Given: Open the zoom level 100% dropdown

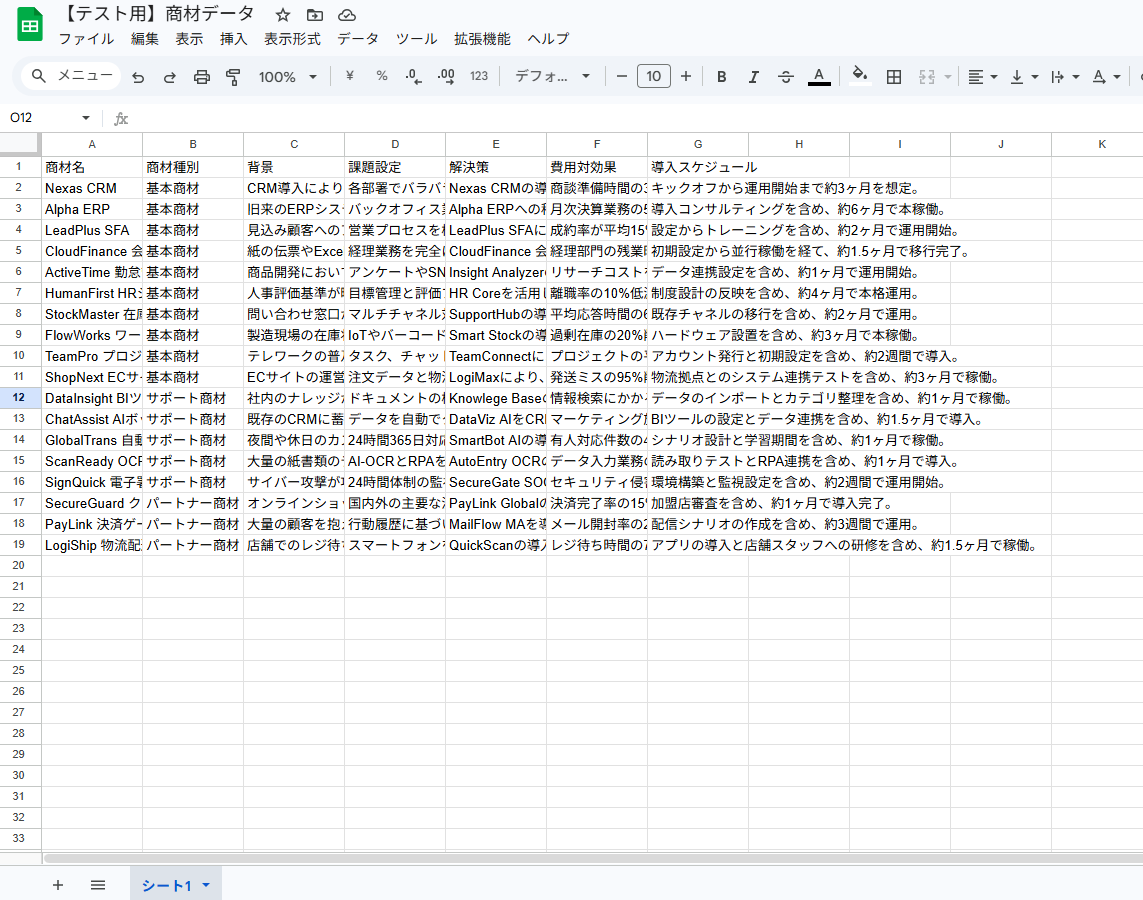Looking at the screenshot, I should click(288, 77).
